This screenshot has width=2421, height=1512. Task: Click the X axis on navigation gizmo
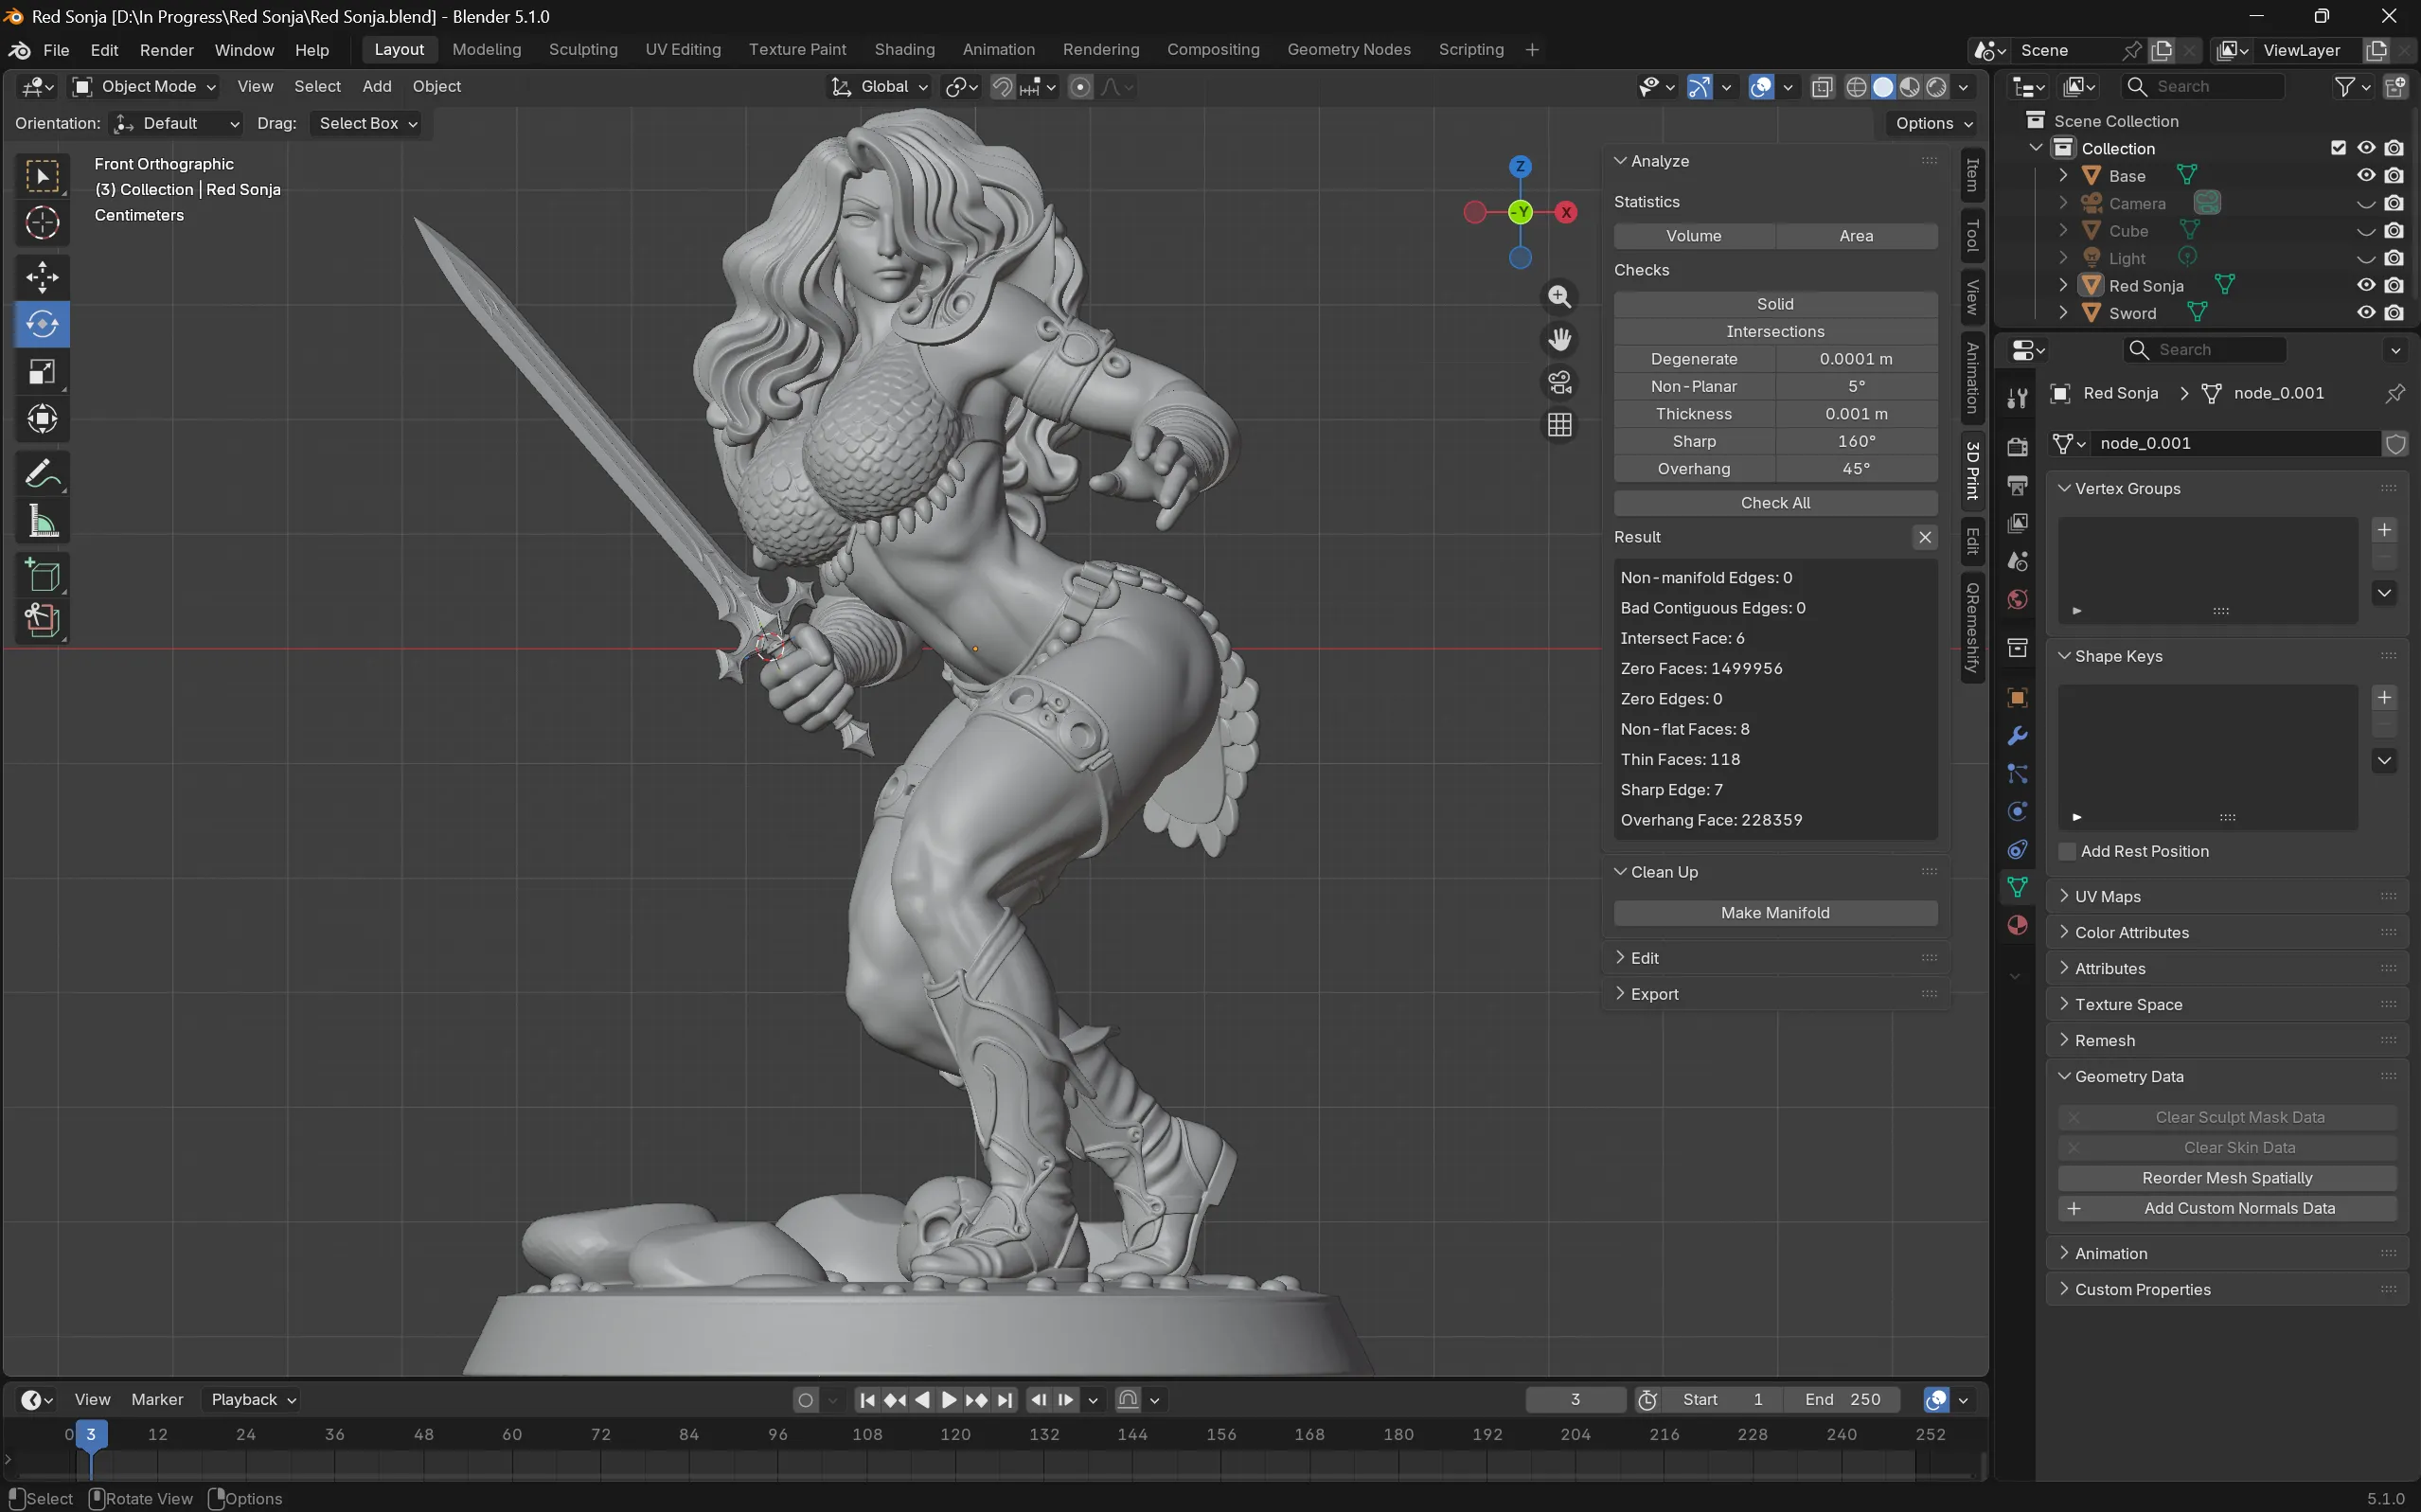pyautogui.click(x=1566, y=212)
